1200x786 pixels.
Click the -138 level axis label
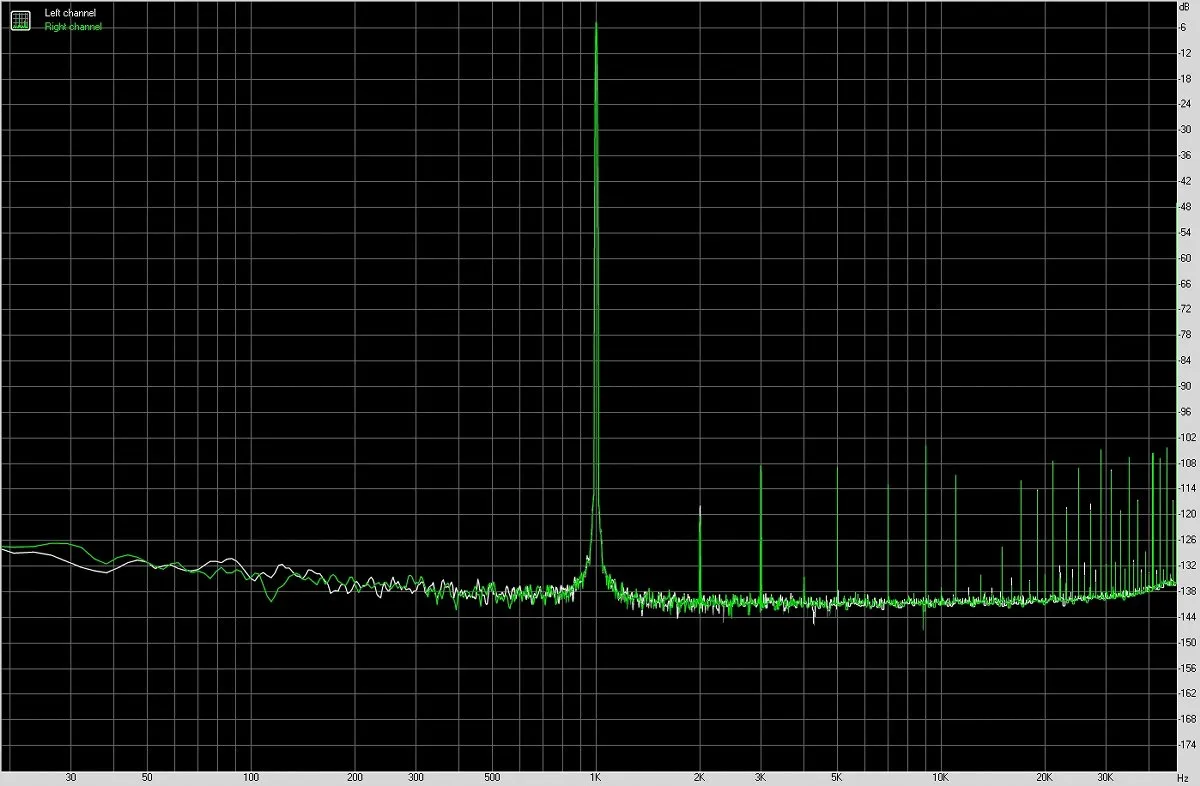click(x=1188, y=592)
